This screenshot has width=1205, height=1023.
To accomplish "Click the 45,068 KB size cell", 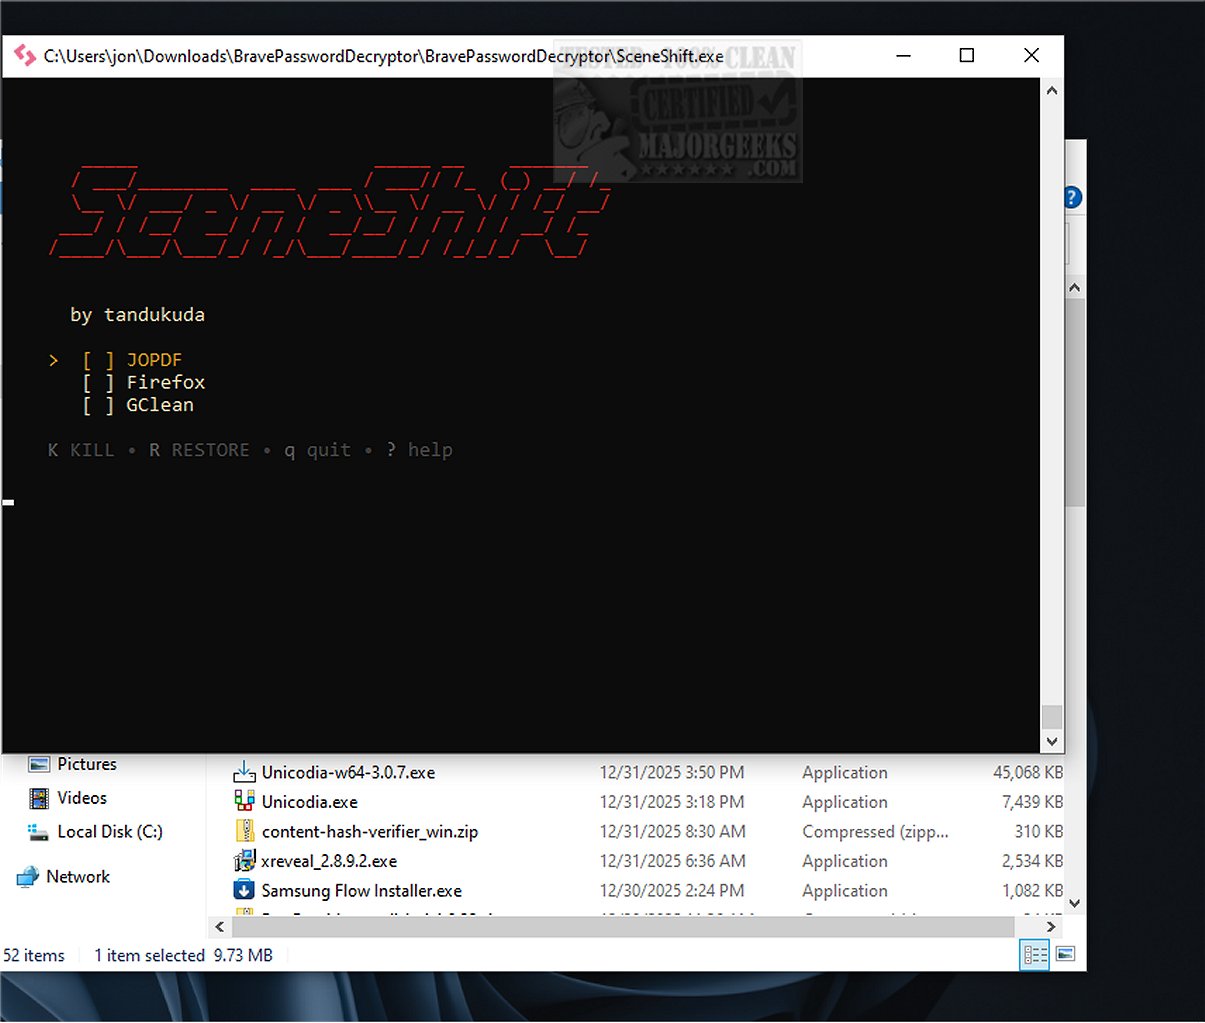I will click(x=1028, y=773).
